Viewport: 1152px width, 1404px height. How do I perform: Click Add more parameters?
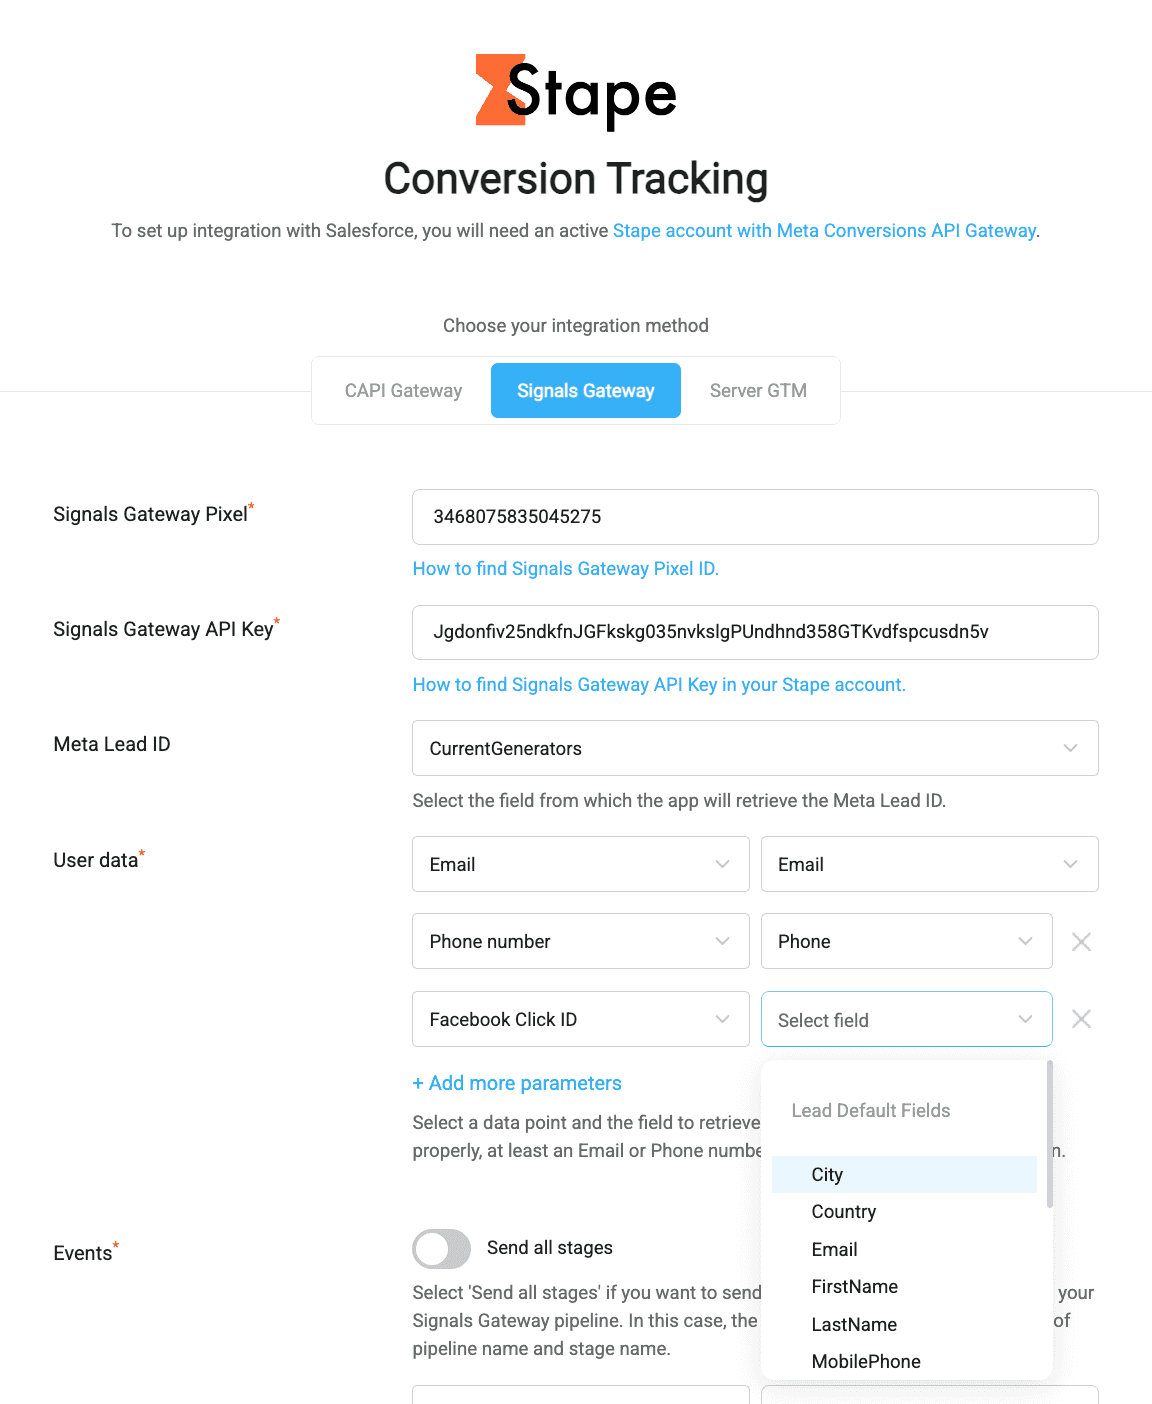pos(516,1083)
